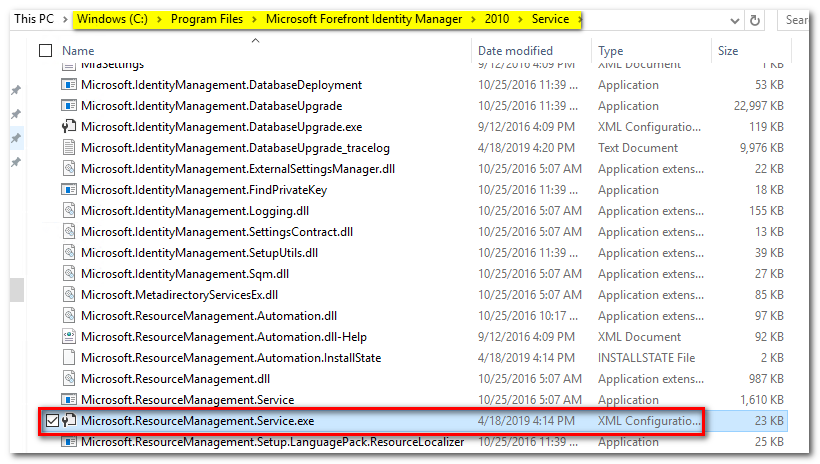Image resolution: width=820 pixels, height=464 pixels.
Task: Click the 1,610 KB size value
Action: 762,400
